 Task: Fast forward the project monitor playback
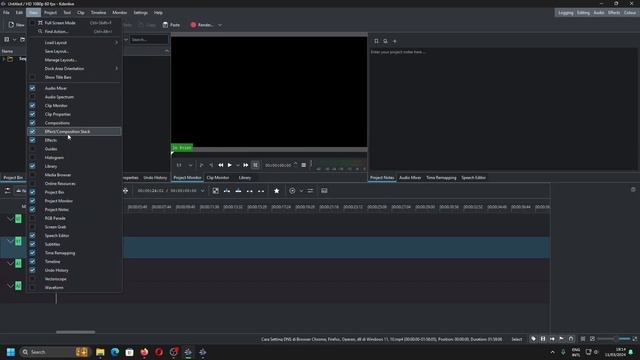point(246,165)
